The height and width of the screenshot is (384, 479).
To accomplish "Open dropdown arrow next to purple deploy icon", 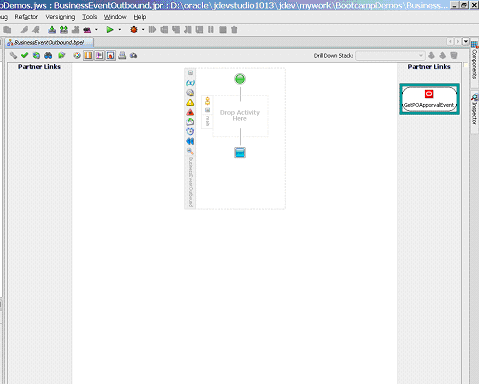I will [x=96, y=30].
